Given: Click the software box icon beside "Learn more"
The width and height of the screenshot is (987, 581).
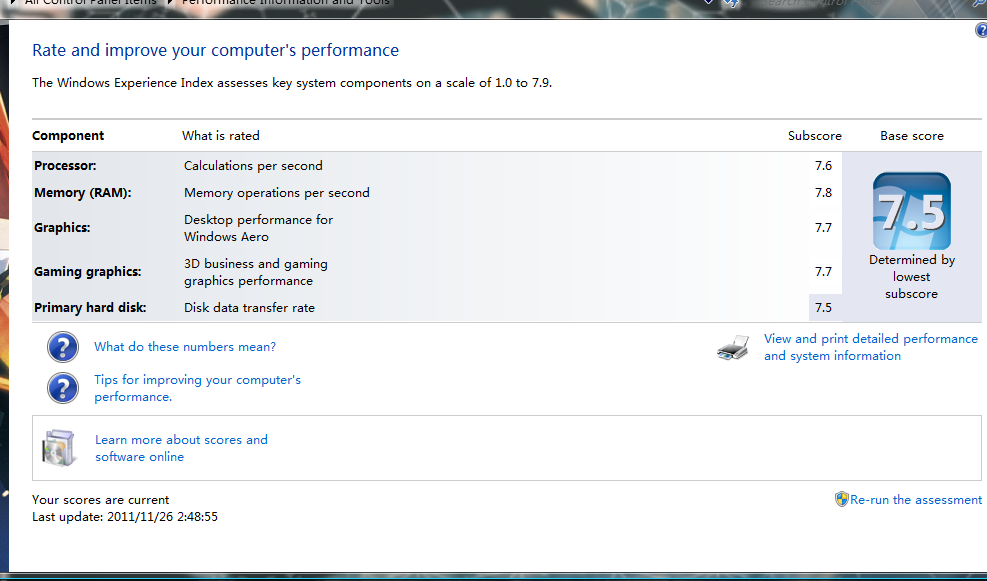Looking at the screenshot, I should (59, 448).
